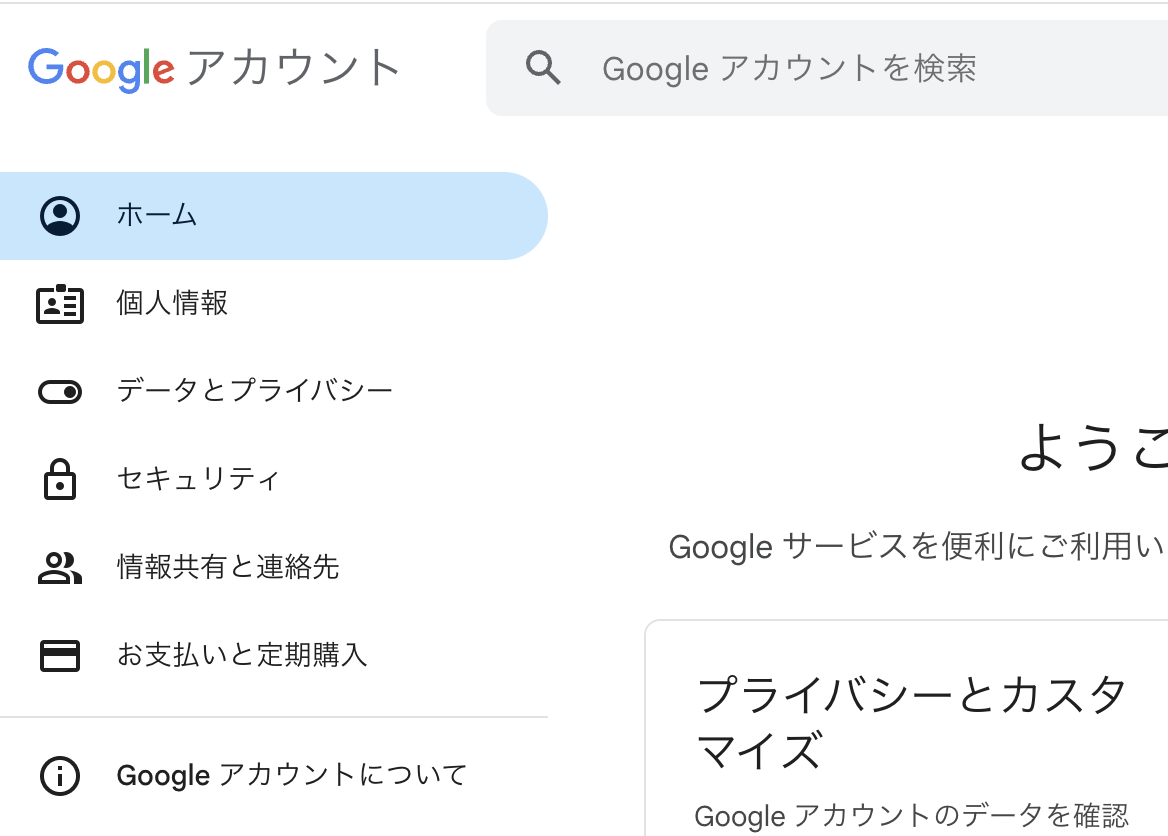Open Google アカウントについて link
Screen dimensions: 1168x836
pyautogui.click(x=292, y=775)
